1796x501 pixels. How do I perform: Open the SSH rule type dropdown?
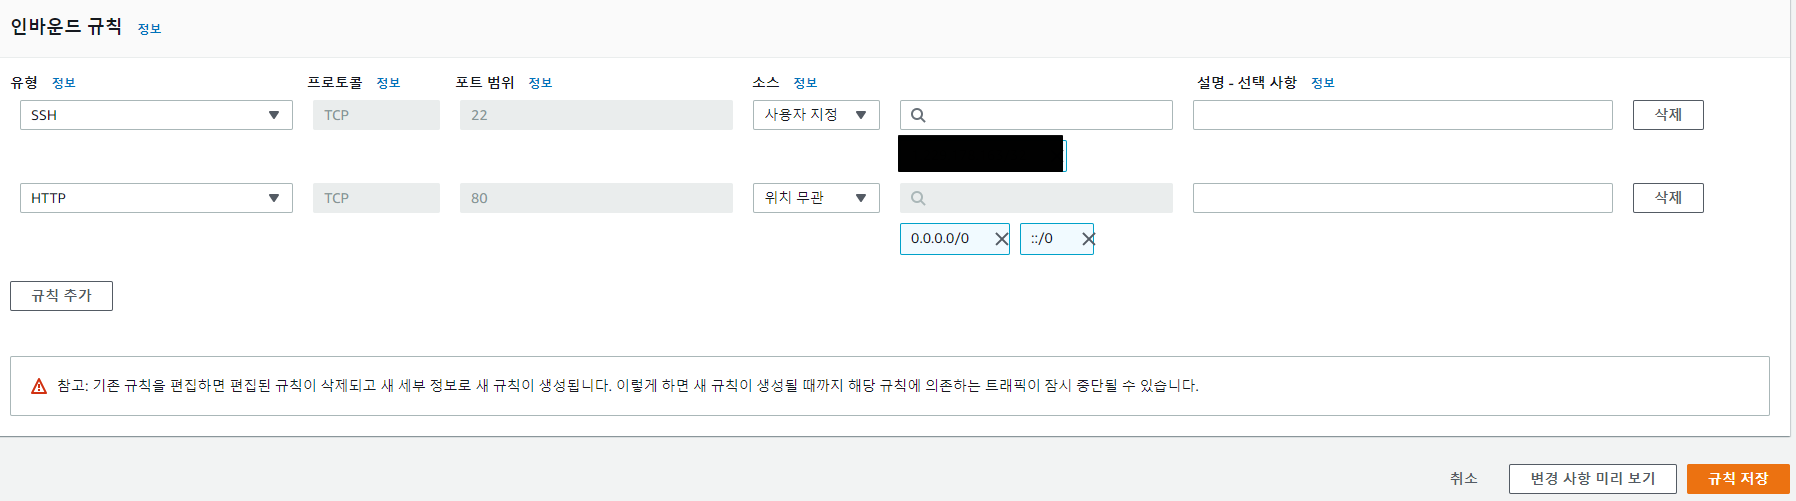pos(156,115)
